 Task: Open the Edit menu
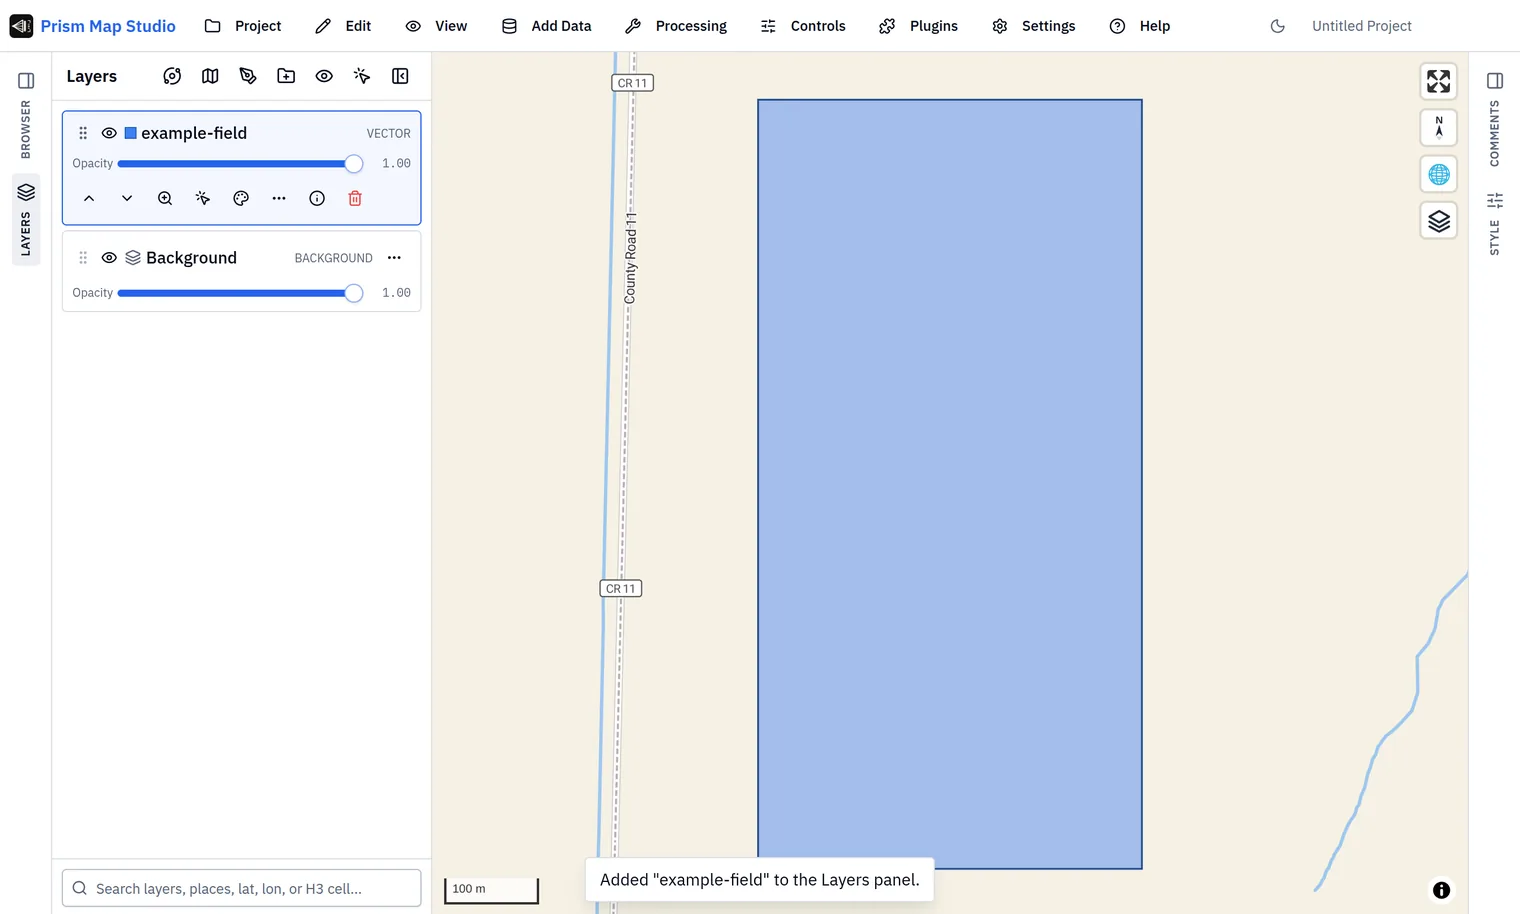point(343,26)
